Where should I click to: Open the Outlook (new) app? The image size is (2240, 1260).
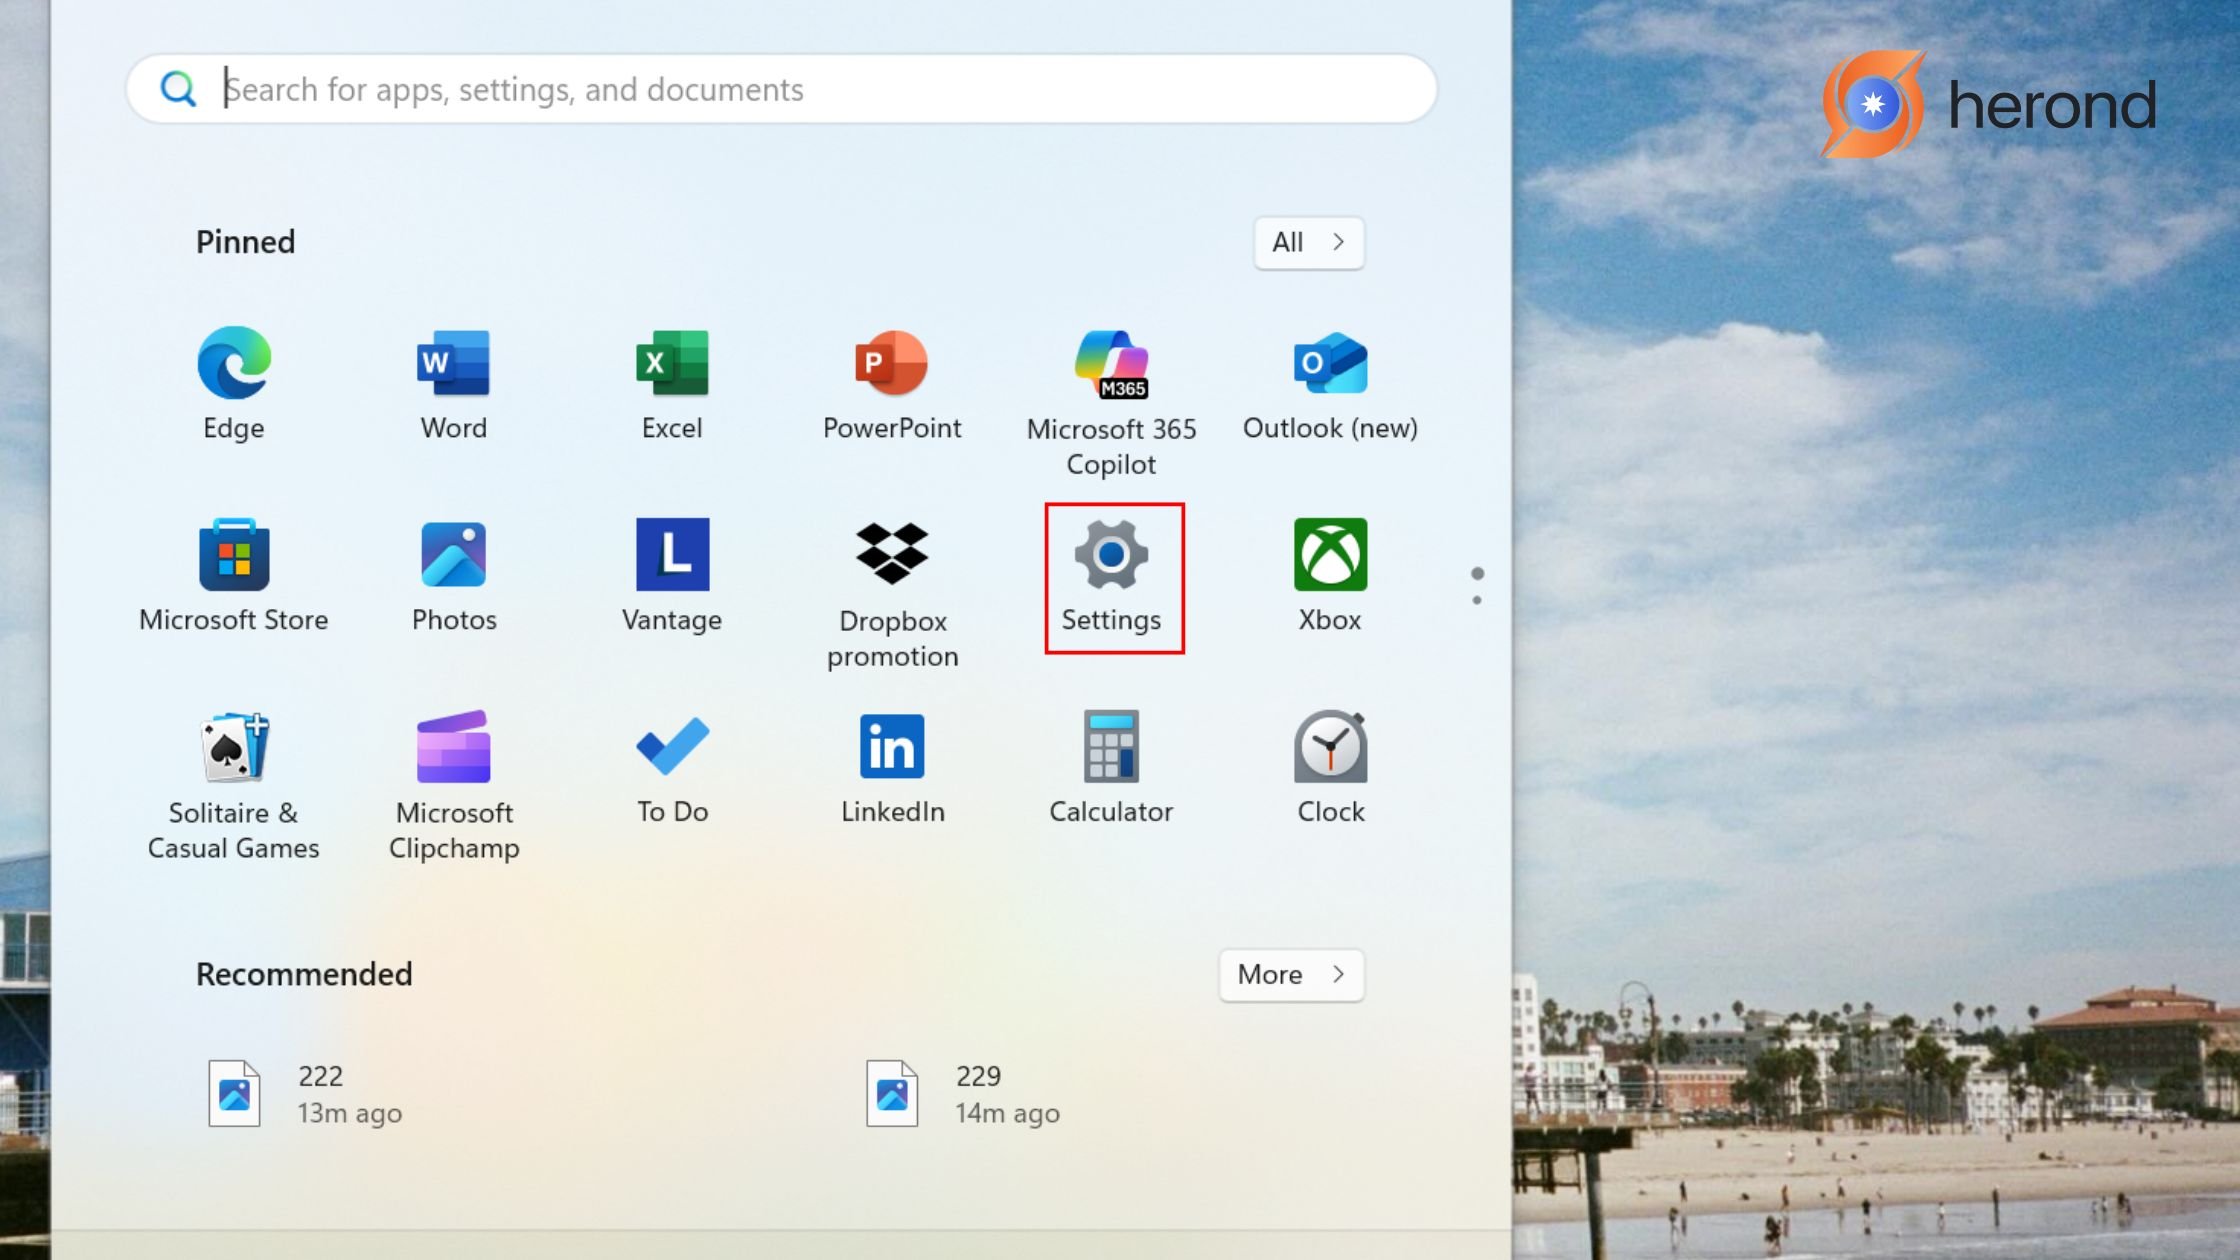point(1330,363)
